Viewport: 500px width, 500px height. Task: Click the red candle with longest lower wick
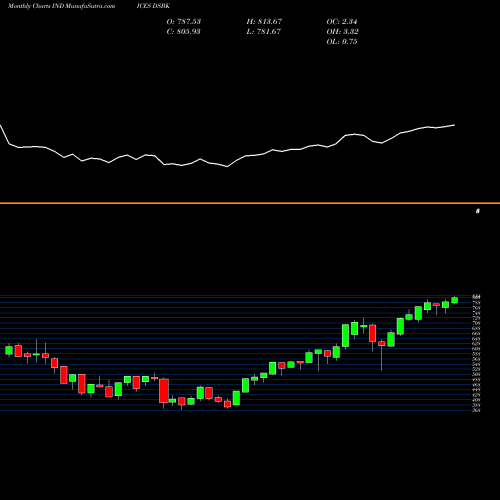382,344
